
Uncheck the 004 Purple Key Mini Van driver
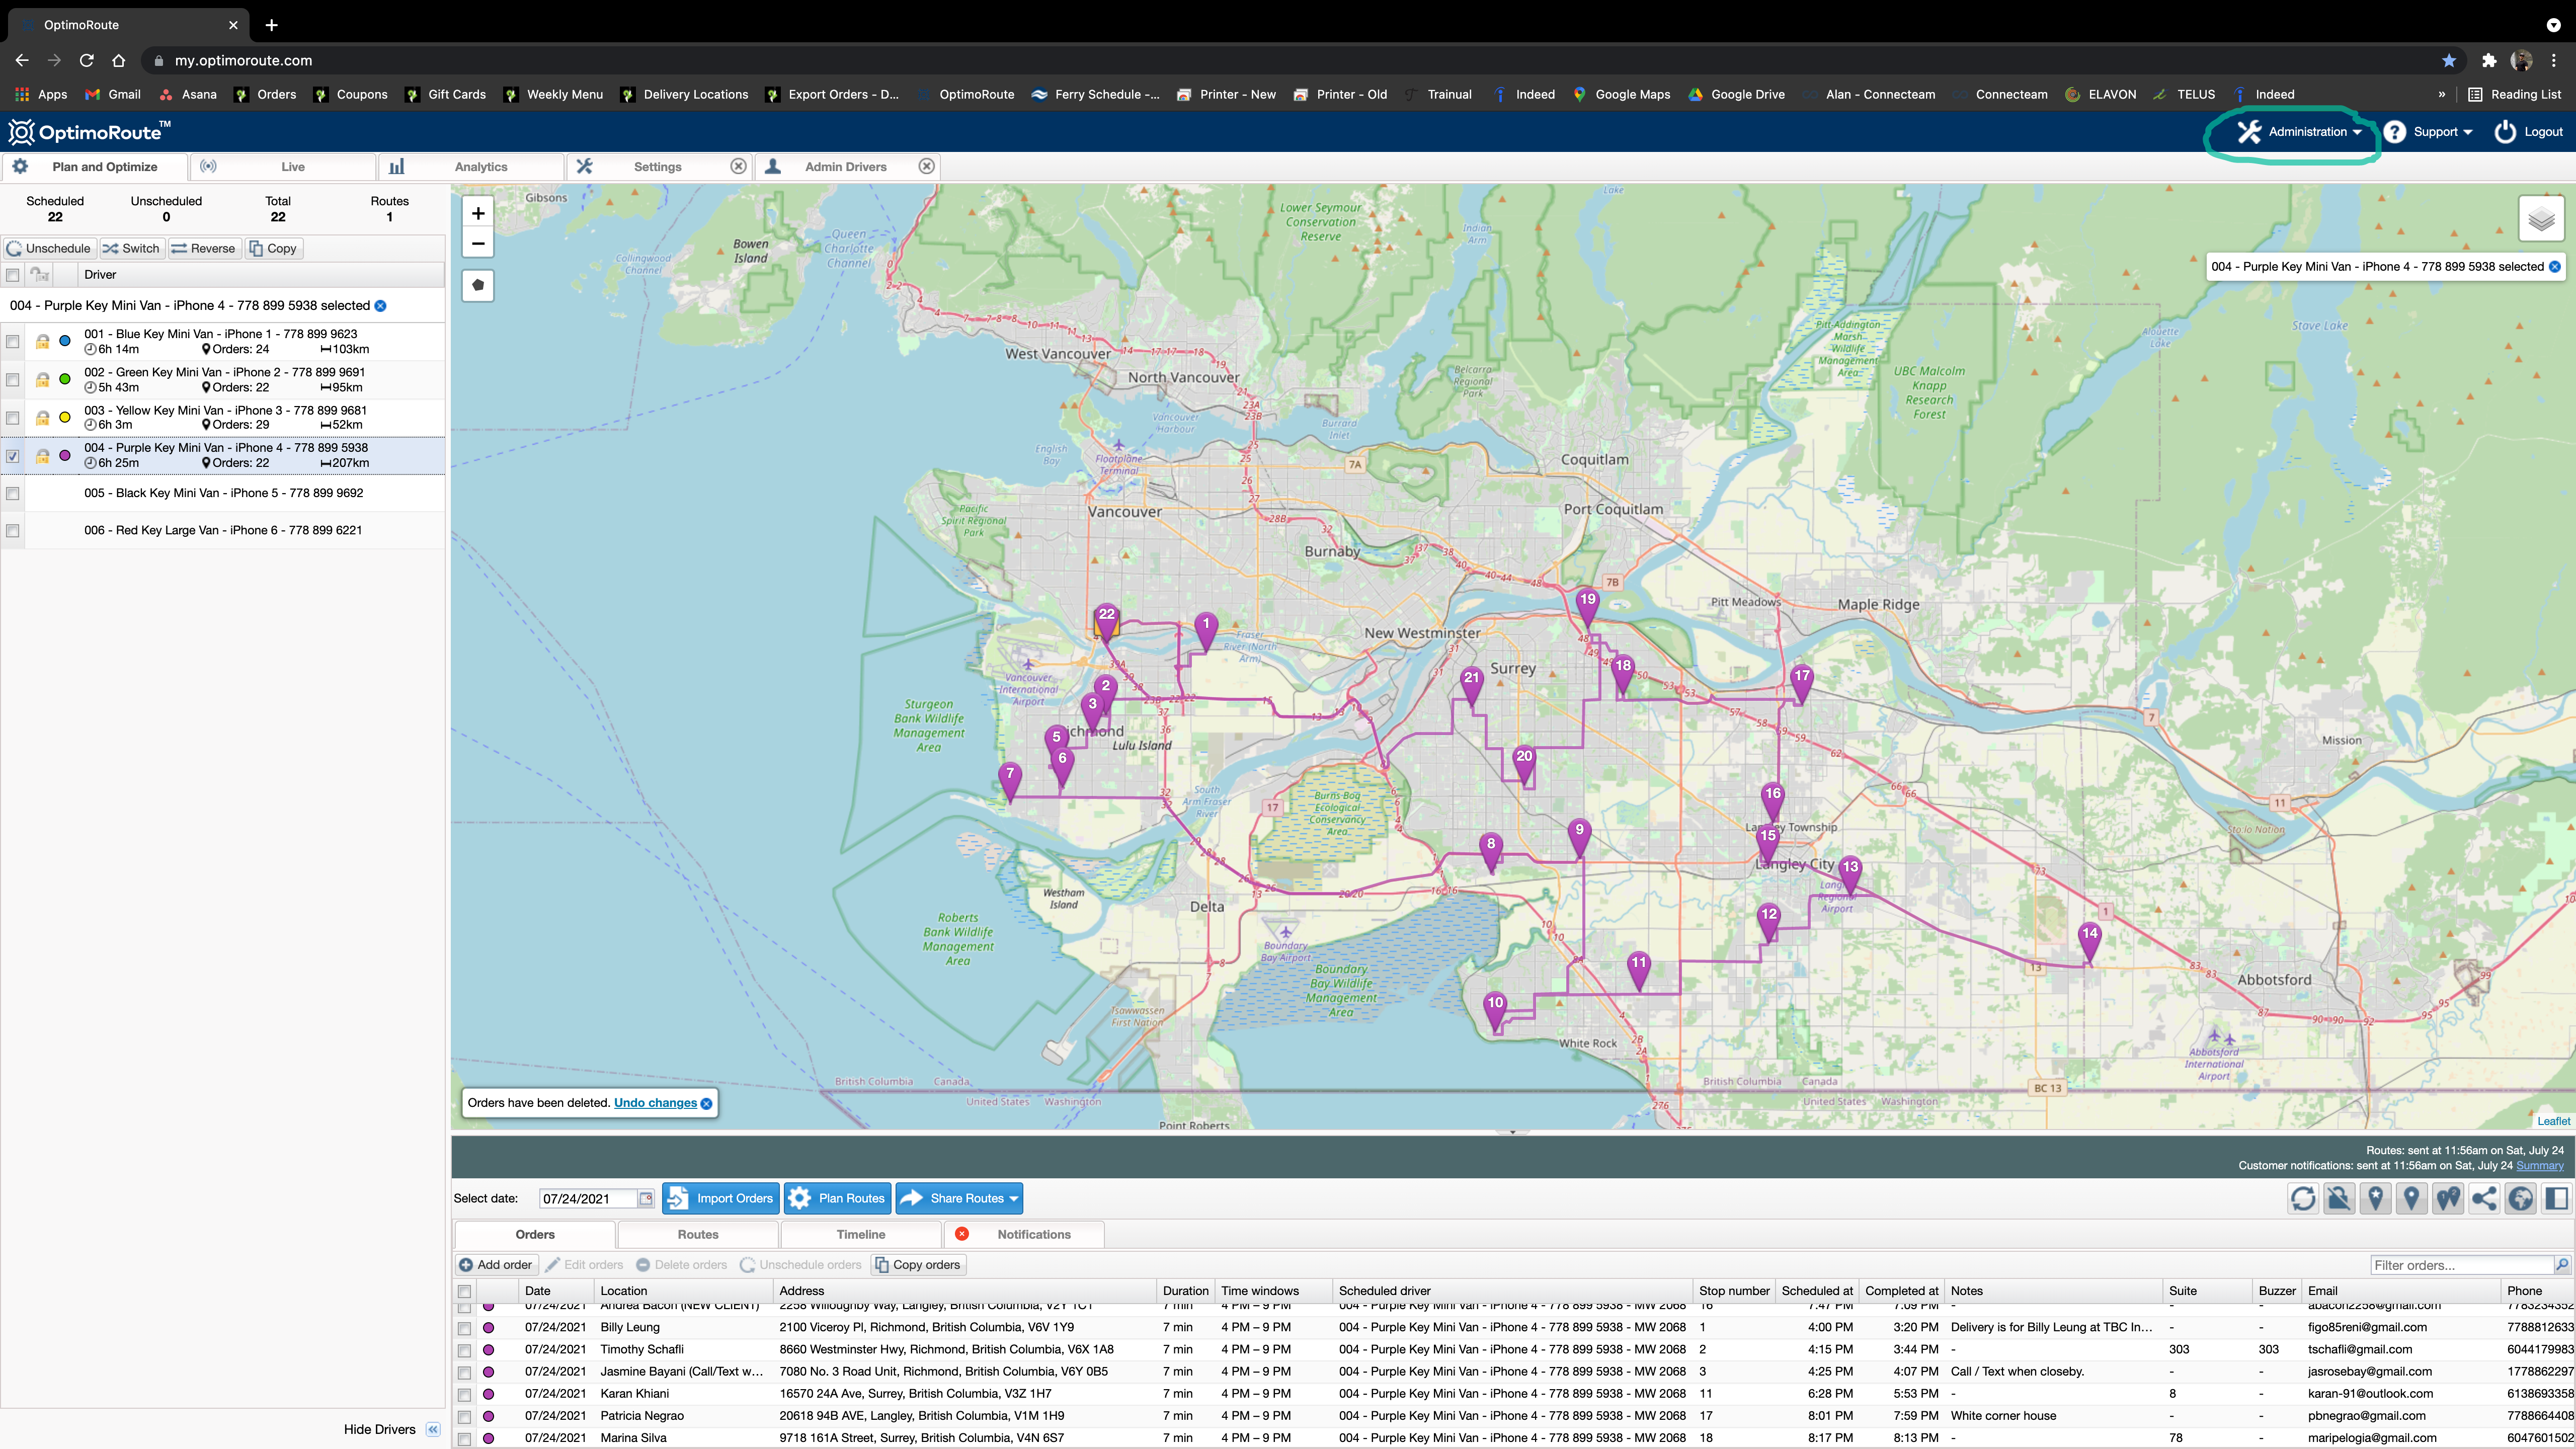tap(13, 456)
